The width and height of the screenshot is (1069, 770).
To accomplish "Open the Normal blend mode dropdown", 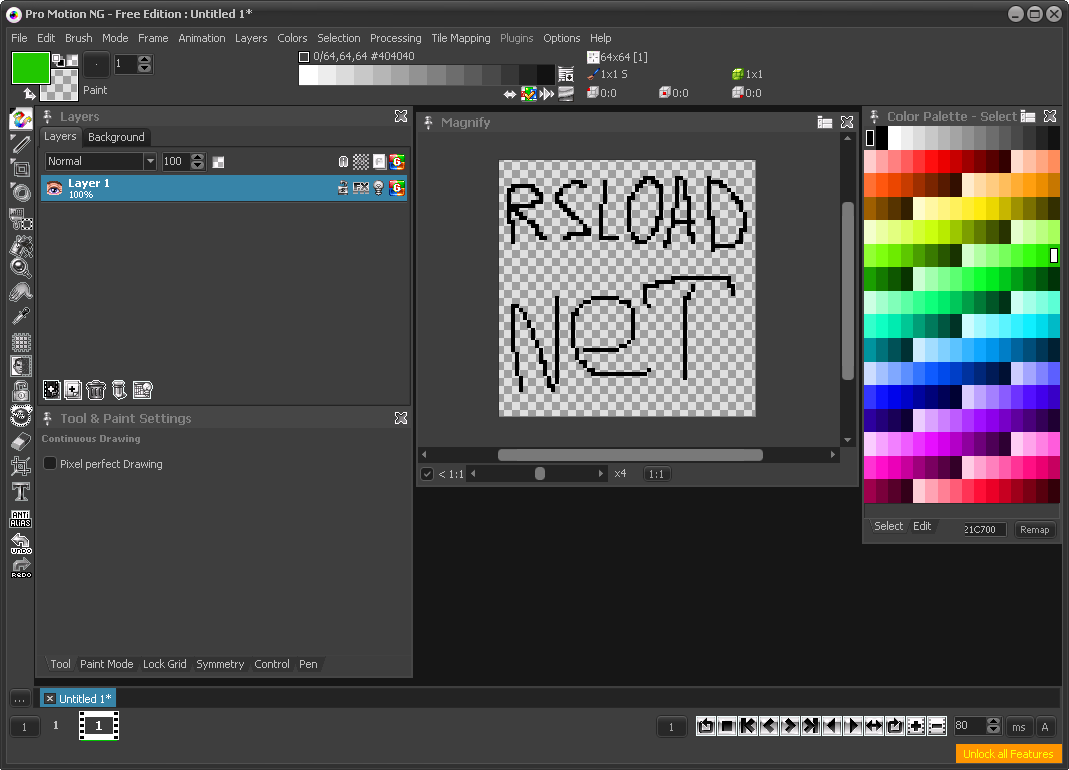I will point(150,161).
